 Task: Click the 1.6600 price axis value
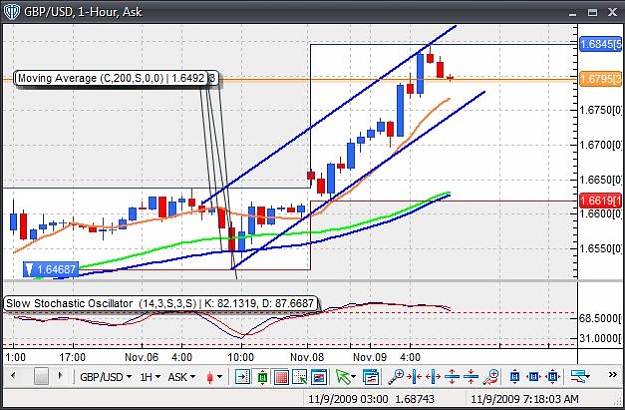[600, 214]
